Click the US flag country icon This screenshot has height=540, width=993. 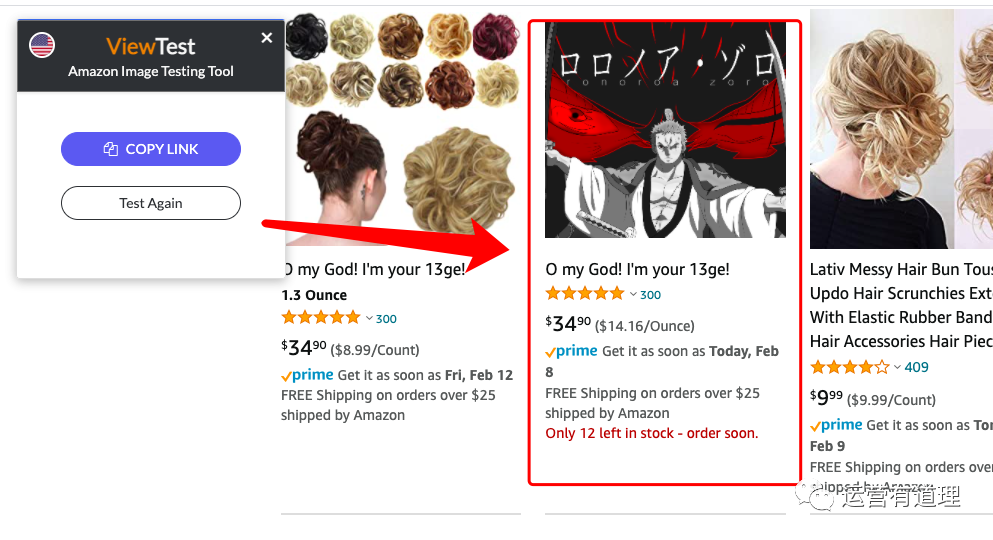[42, 45]
